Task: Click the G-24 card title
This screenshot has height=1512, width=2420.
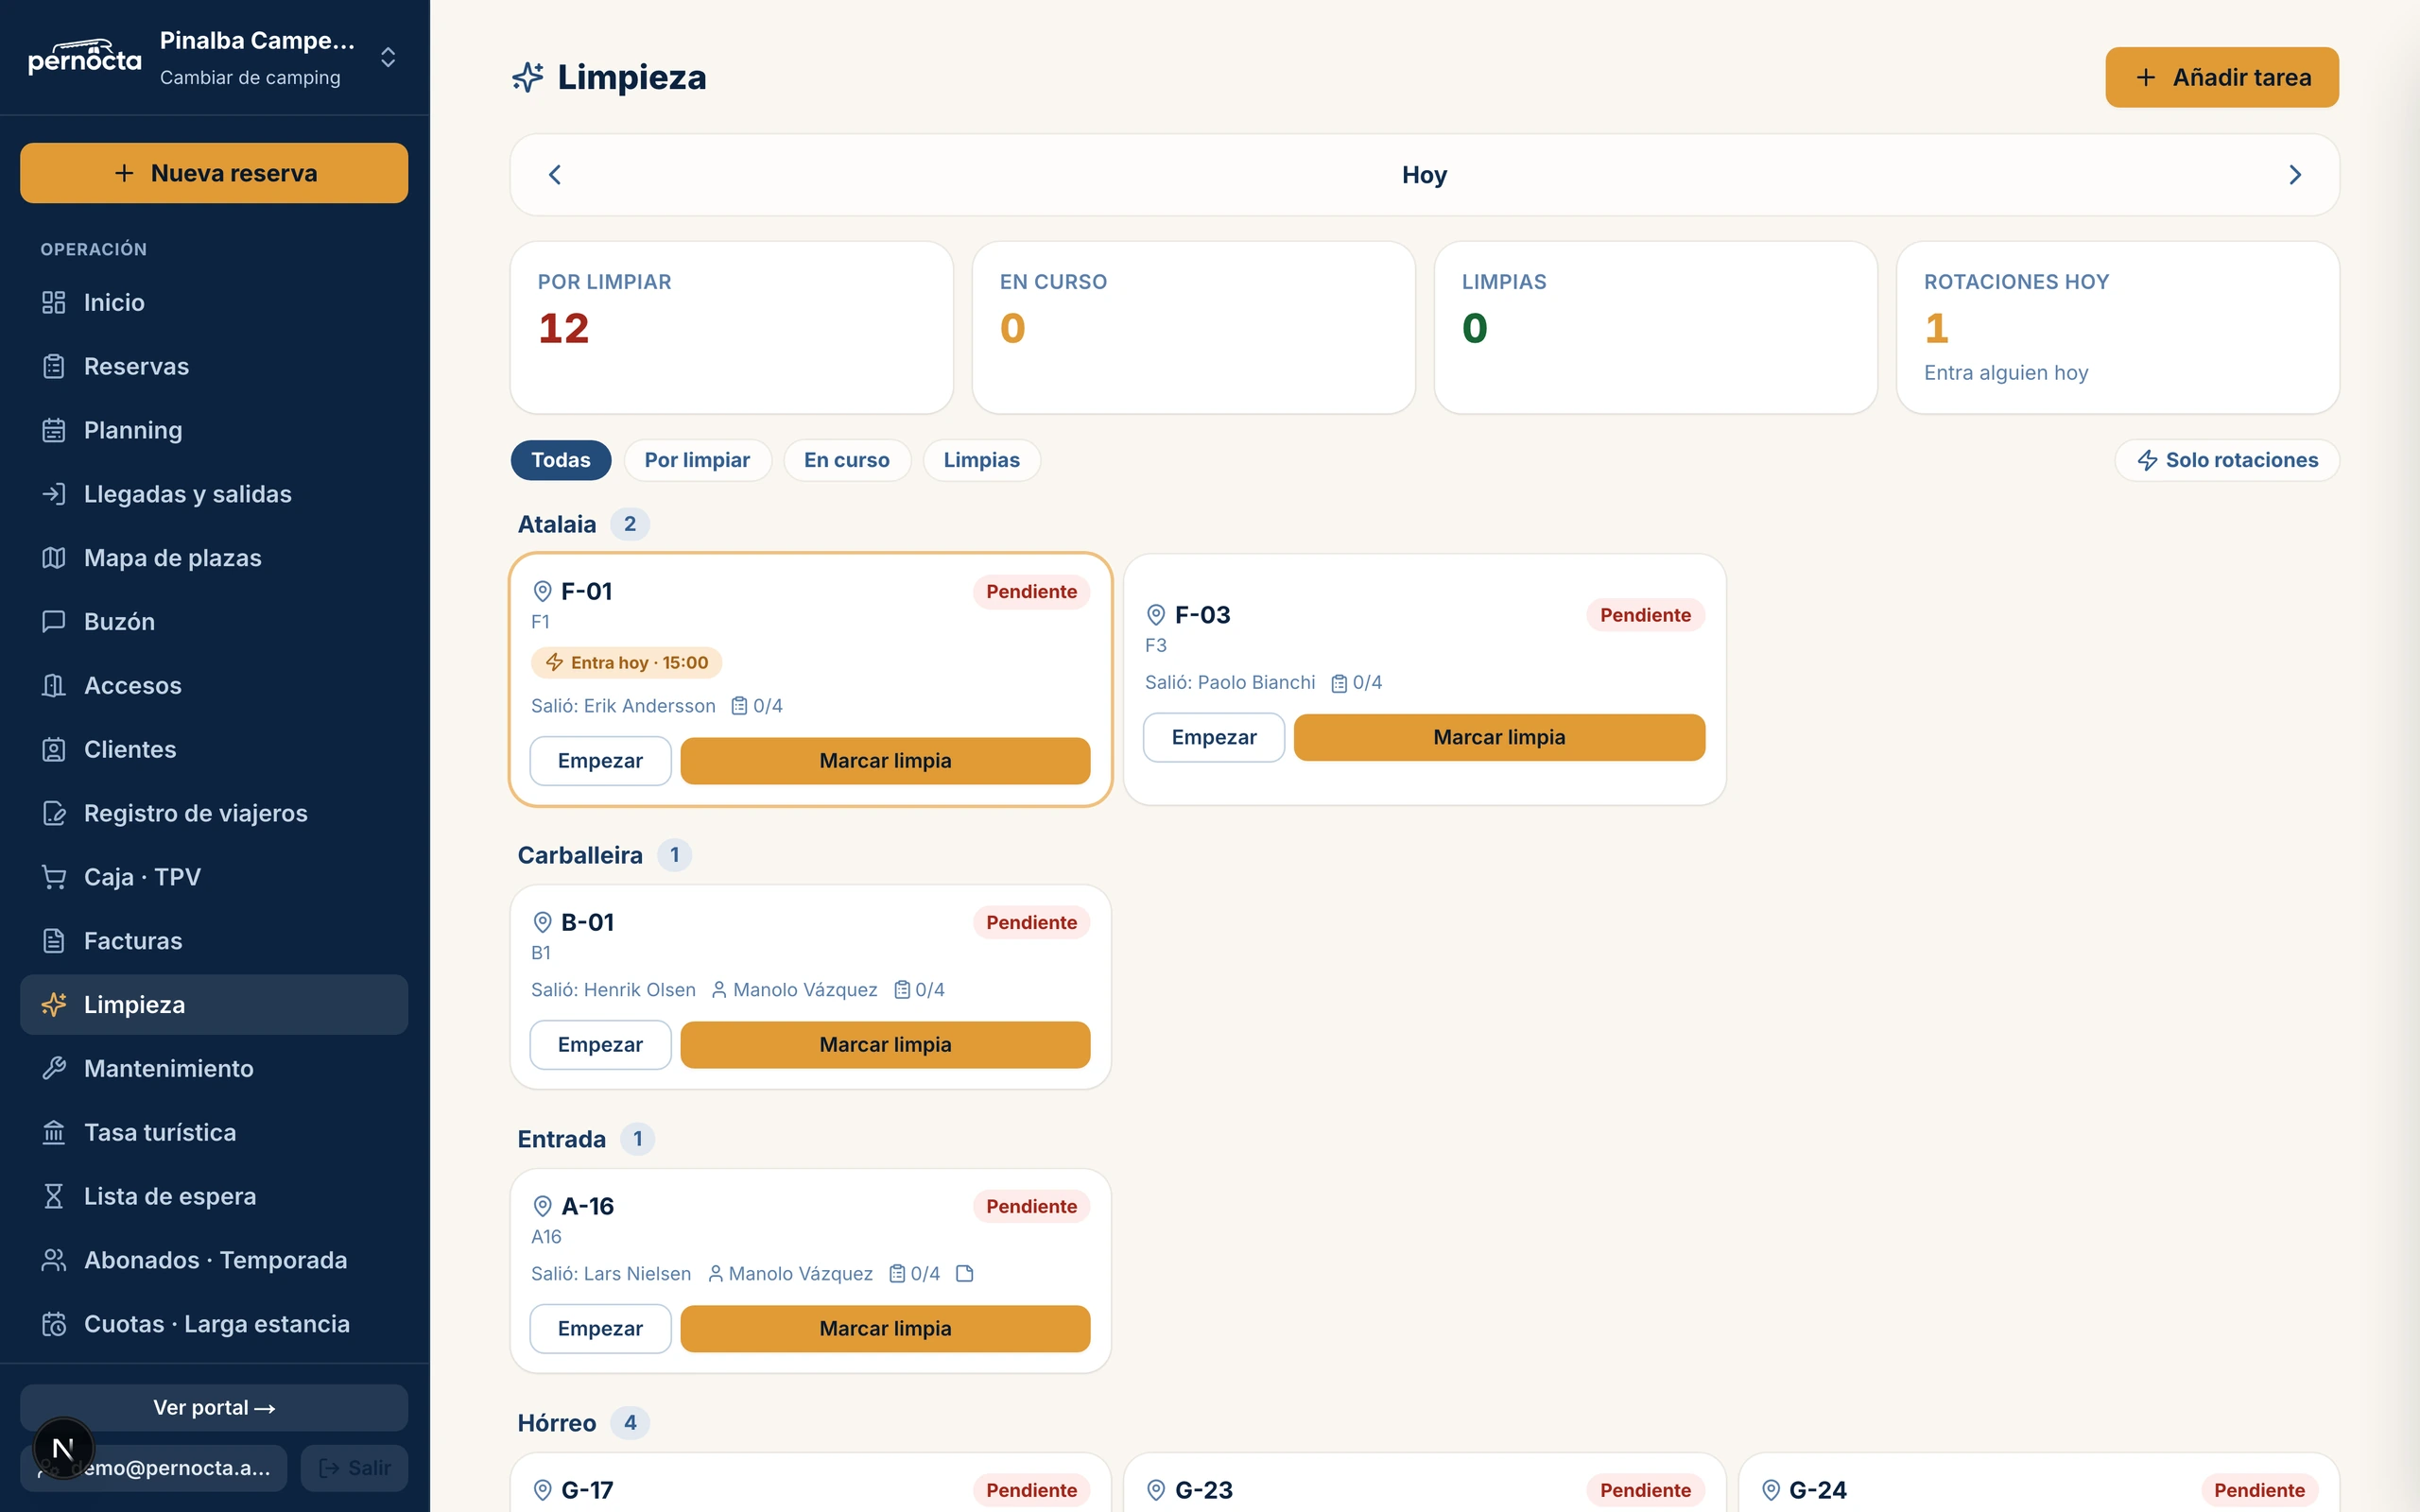Action: click(1817, 1490)
